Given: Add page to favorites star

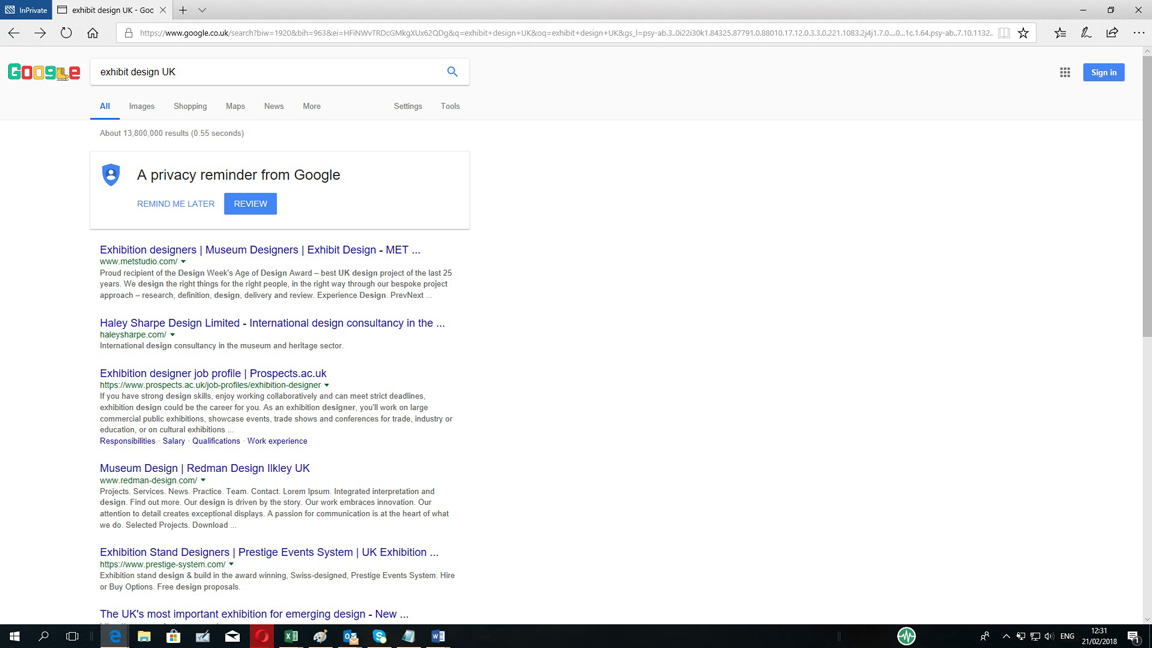Looking at the screenshot, I should click(1023, 33).
